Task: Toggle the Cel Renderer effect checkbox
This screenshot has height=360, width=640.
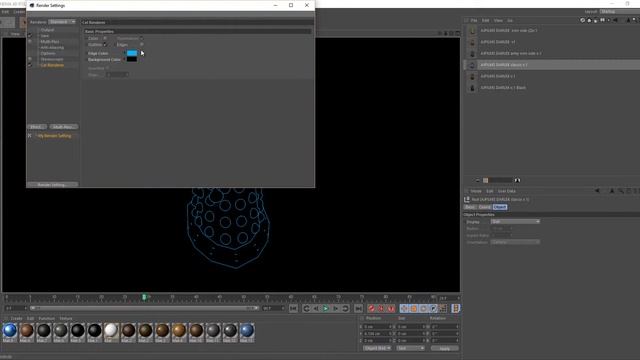Action: coord(30,65)
